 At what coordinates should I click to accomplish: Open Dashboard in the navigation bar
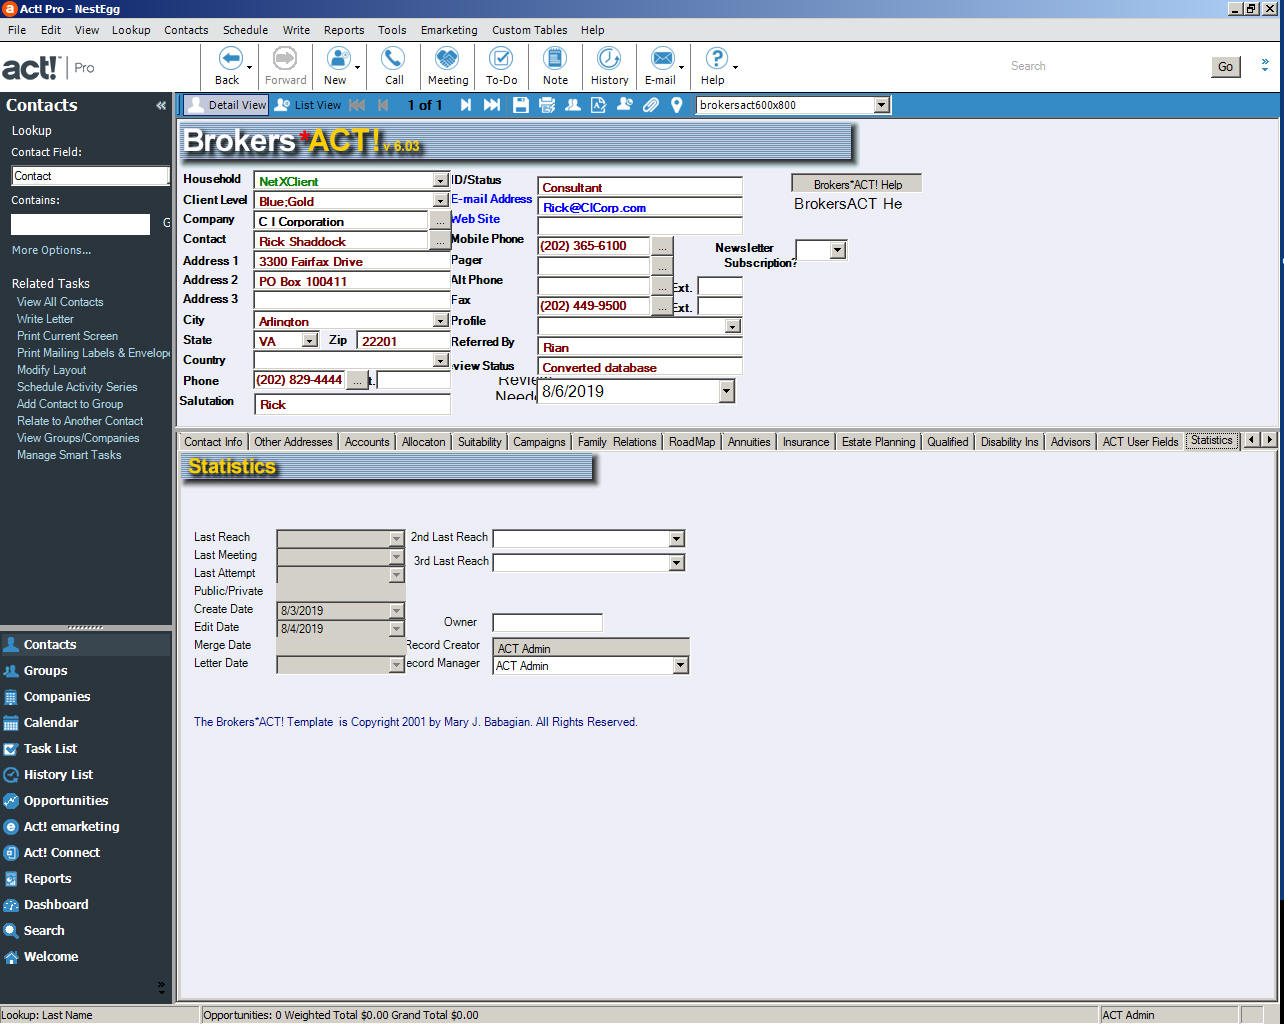tap(56, 905)
